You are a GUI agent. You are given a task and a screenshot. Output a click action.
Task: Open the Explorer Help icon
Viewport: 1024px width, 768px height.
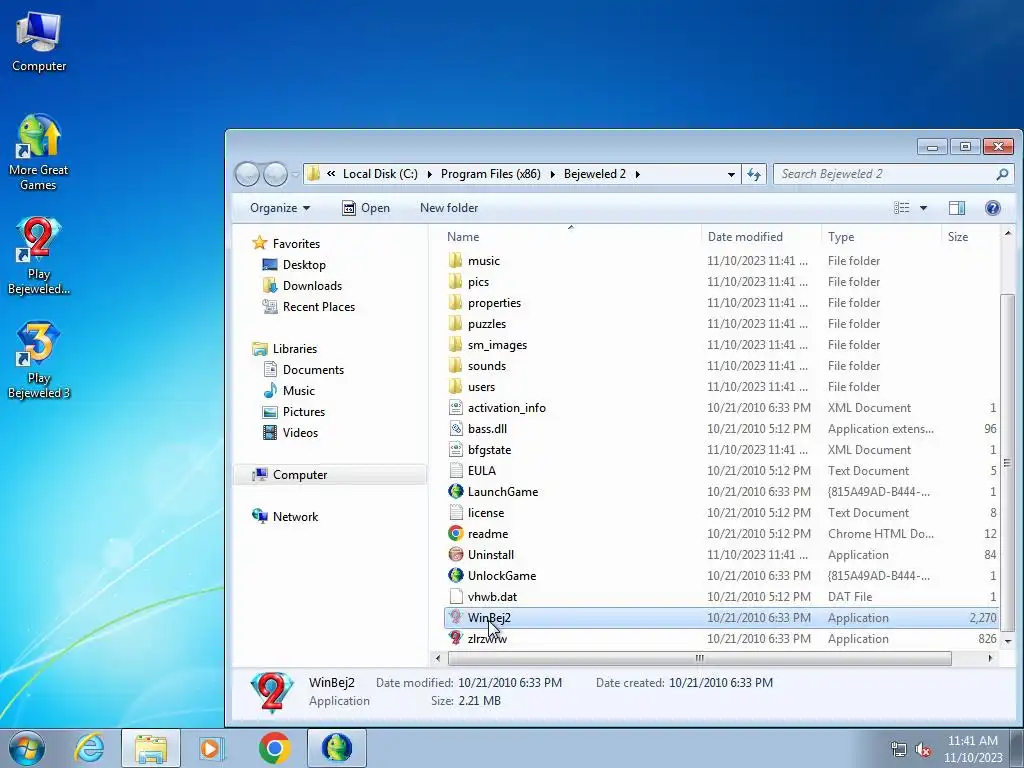[x=993, y=208]
